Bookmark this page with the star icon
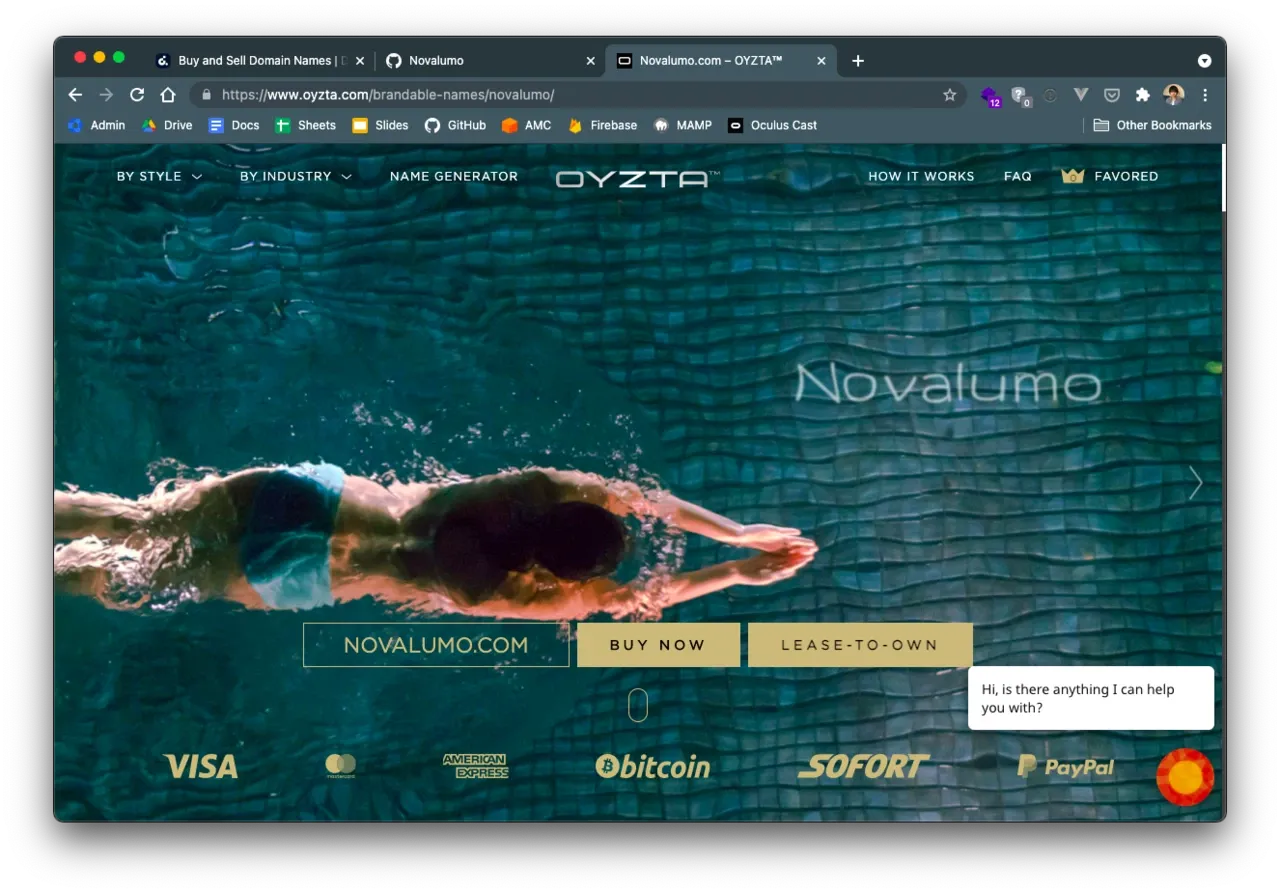The width and height of the screenshot is (1280, 893). (949, 95)
